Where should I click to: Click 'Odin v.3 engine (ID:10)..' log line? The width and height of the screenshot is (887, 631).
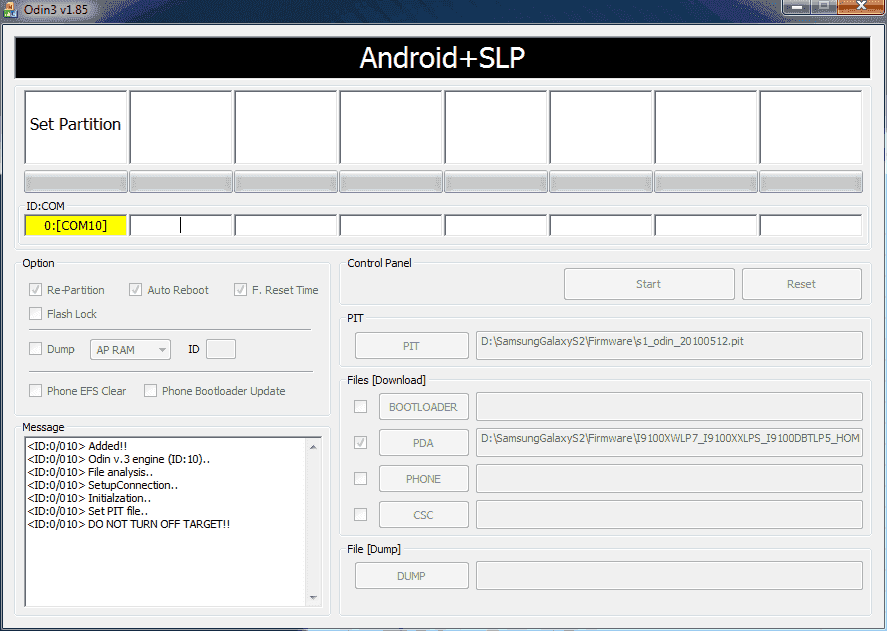pos(119,459)
